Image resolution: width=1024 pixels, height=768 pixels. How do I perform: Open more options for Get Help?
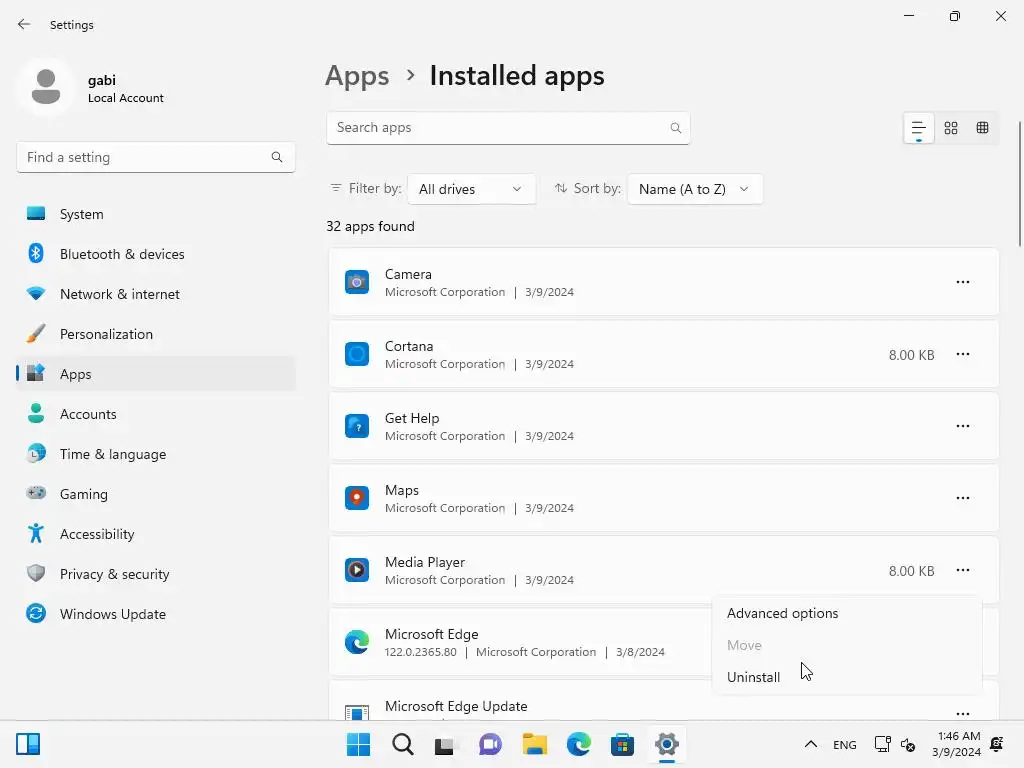pyautogui.click(x=963, y=426)
